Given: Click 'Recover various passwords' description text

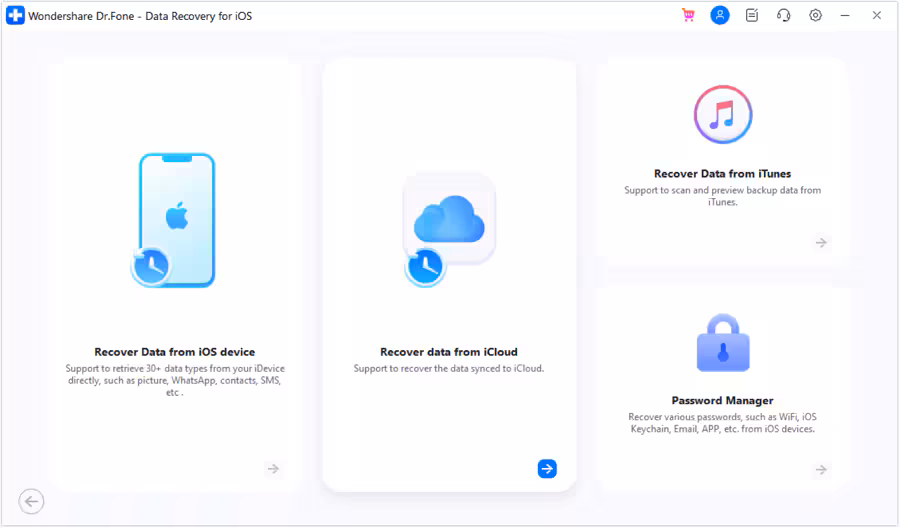Looking at the screenshot, I should point(723,423).
